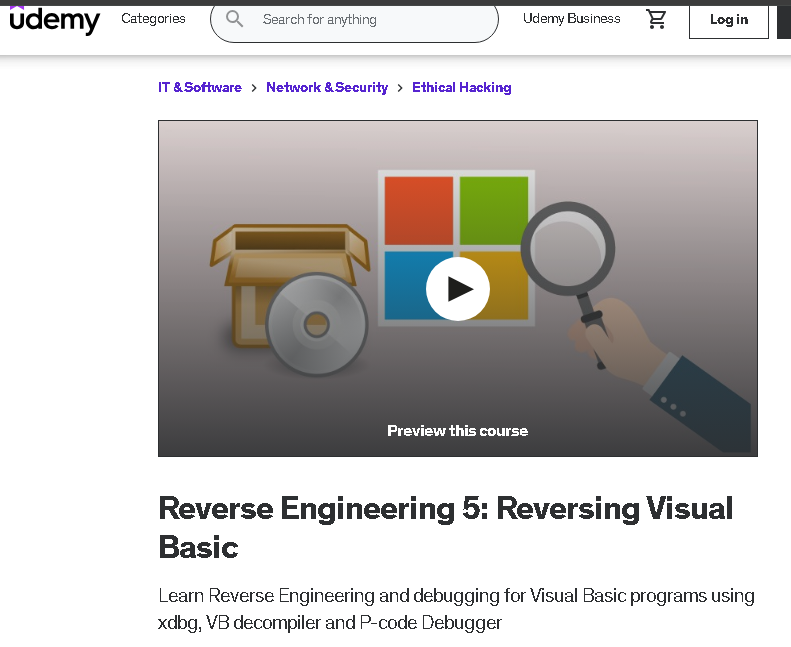Go to IT & Software breadcrumb

[x=200, y=87]
